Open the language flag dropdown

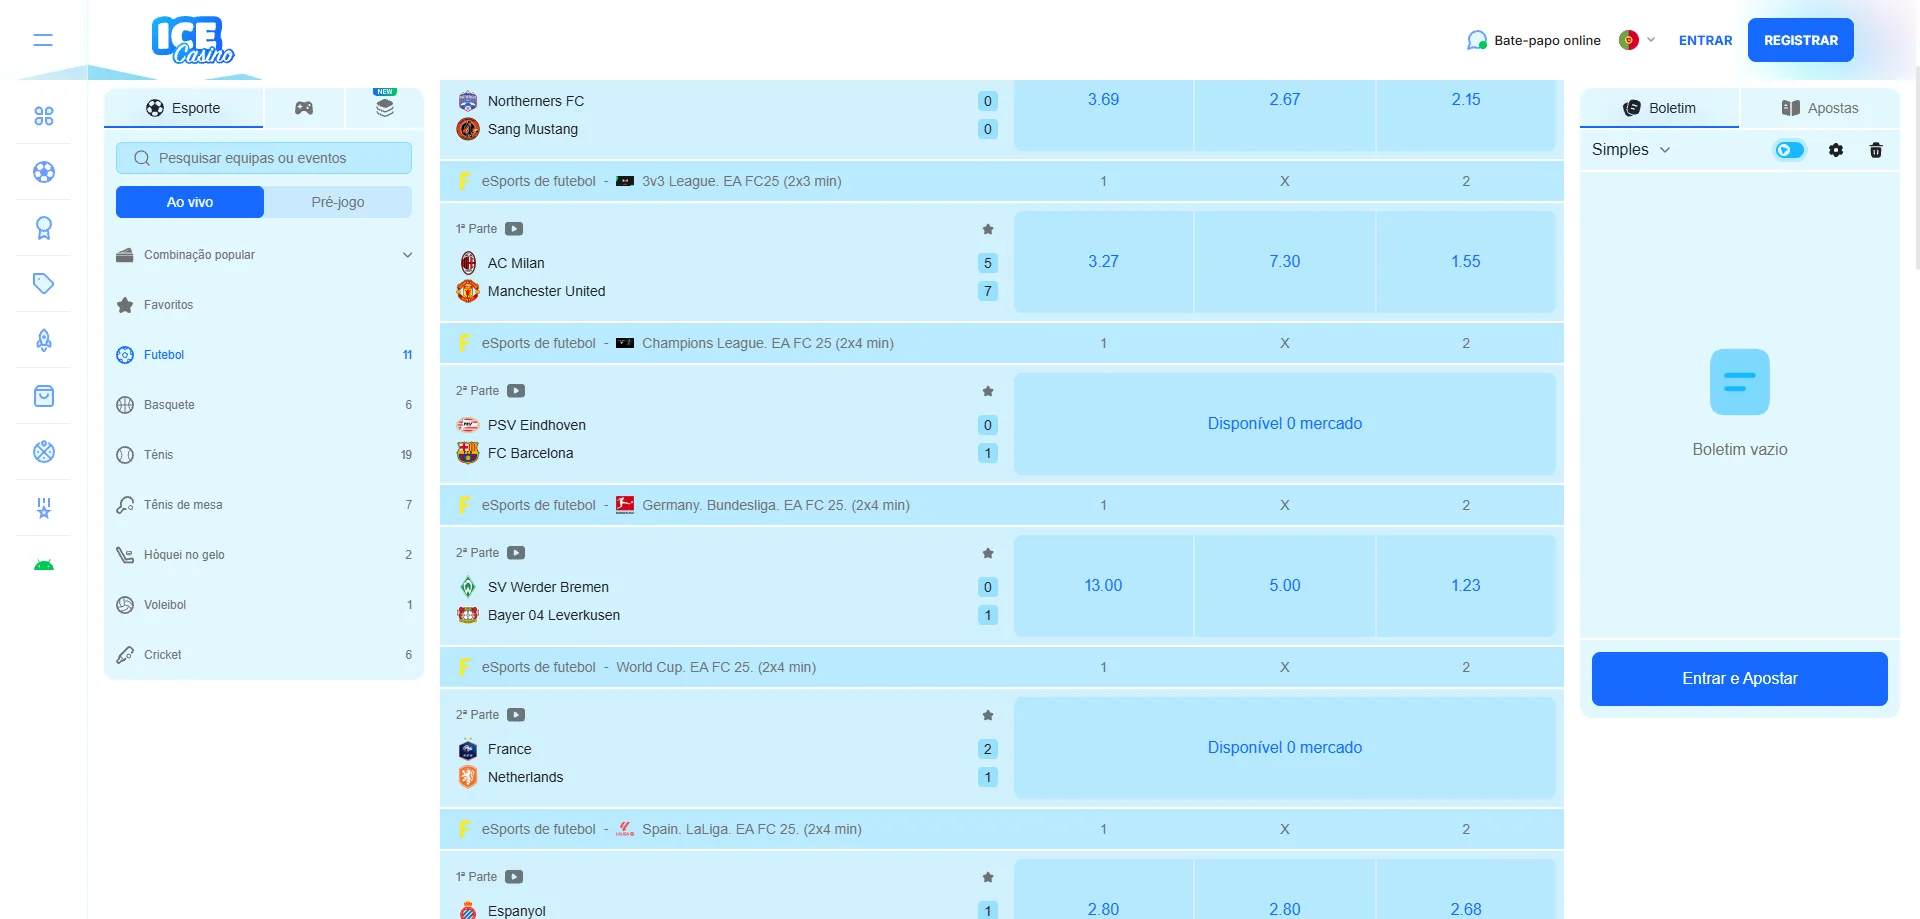pyautogui.click(x=1637, y=40)
